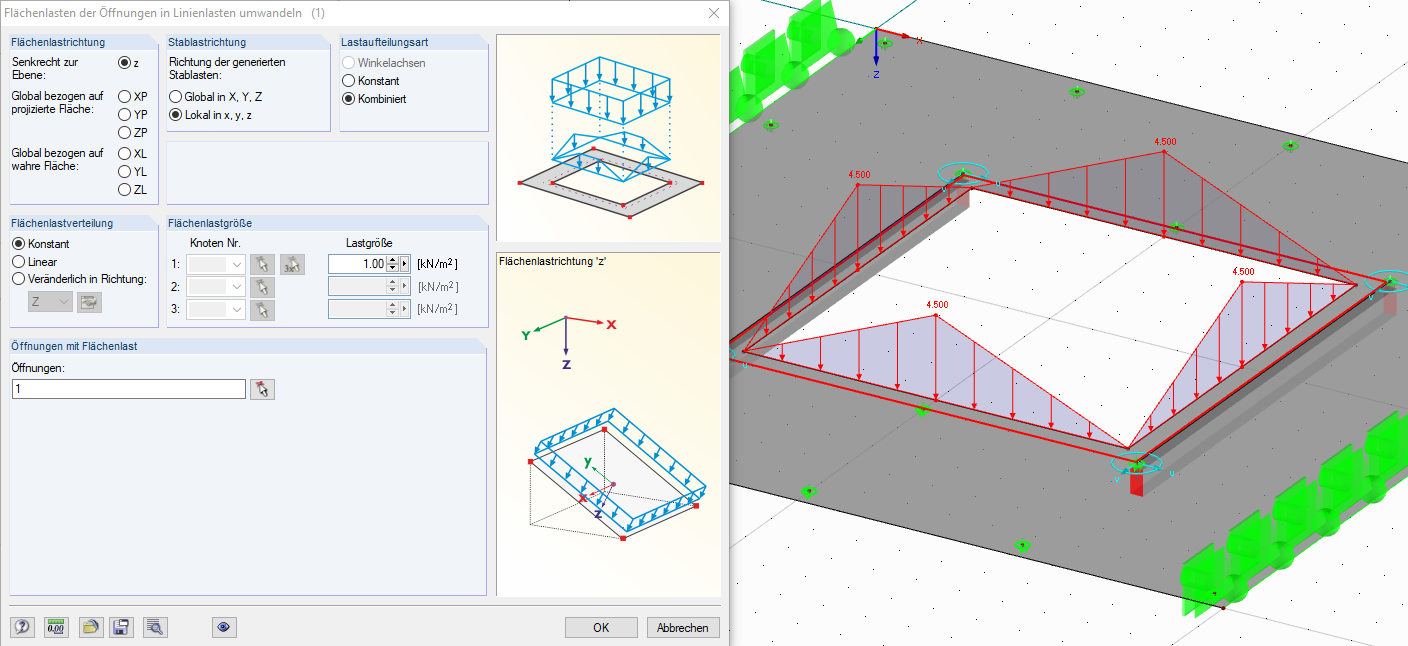1408x646 pixels.
Task: Toggle the eye preview button
Action: point(224,627)
